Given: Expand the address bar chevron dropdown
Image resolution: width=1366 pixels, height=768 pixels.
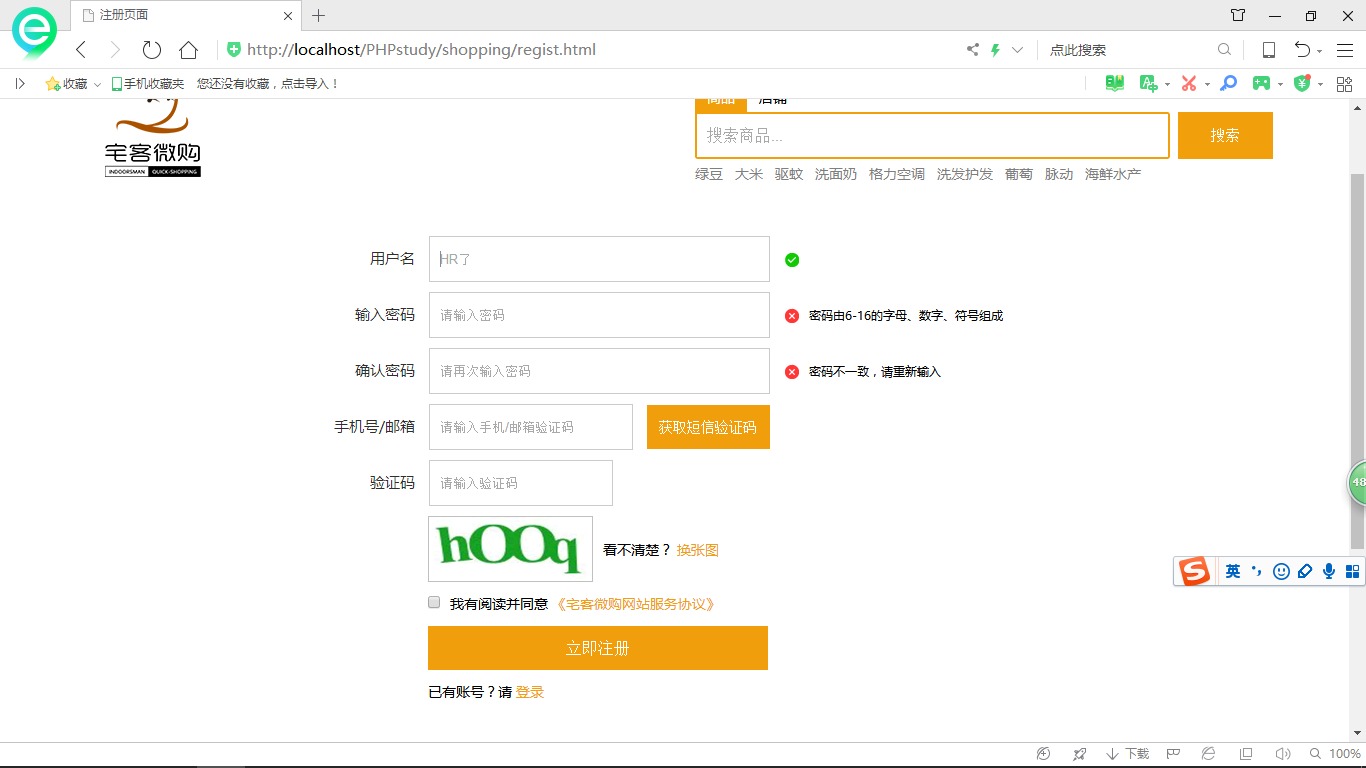Looking at the screenshot, I should [x=1017, y=50].
